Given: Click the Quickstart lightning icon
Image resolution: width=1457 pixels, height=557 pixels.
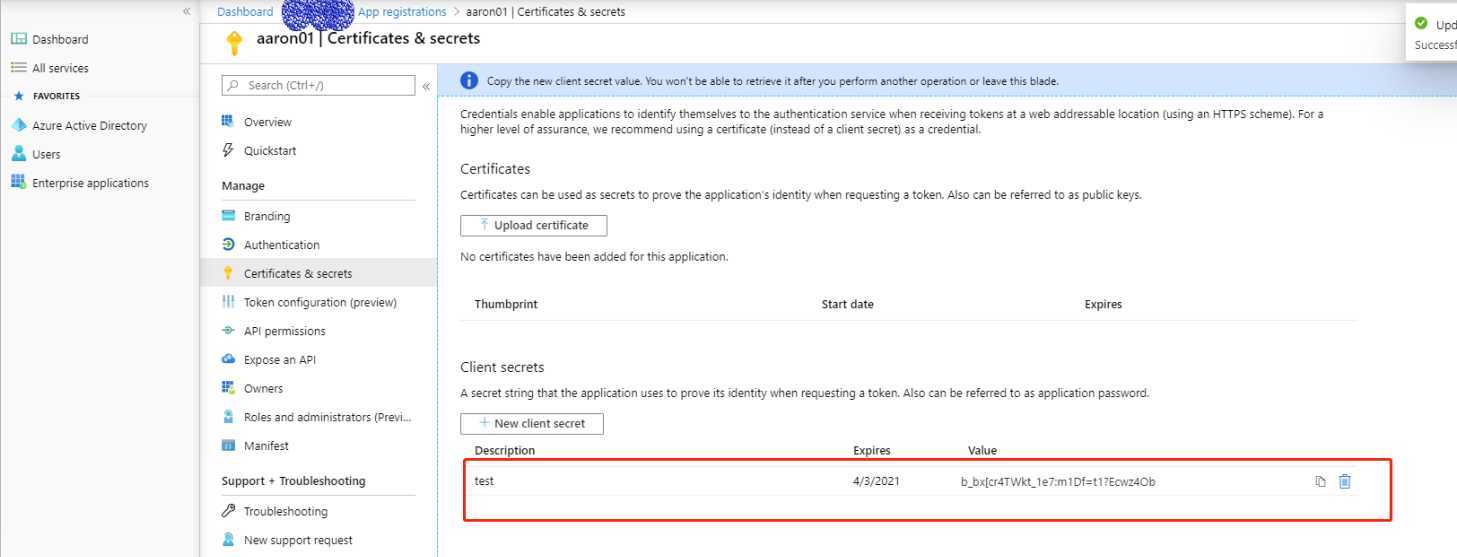Looking at the screenshot, I should pos(228,150).
